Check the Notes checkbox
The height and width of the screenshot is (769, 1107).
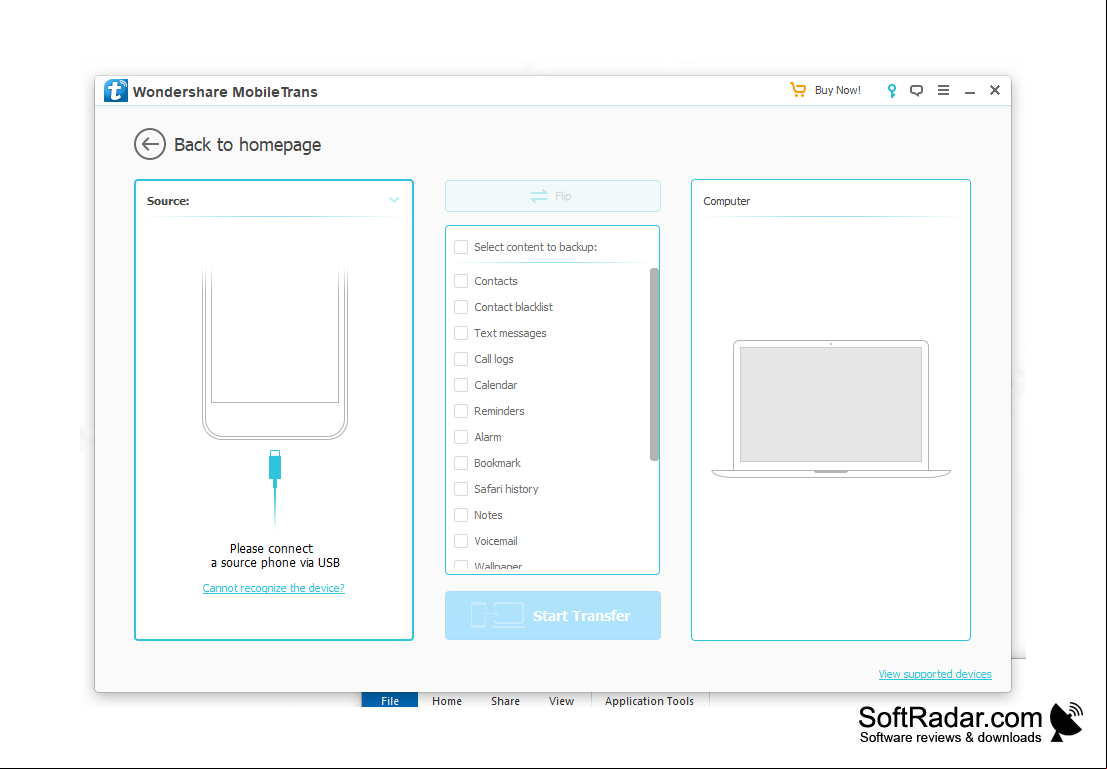pyautogui.click(x=461, y=515)
